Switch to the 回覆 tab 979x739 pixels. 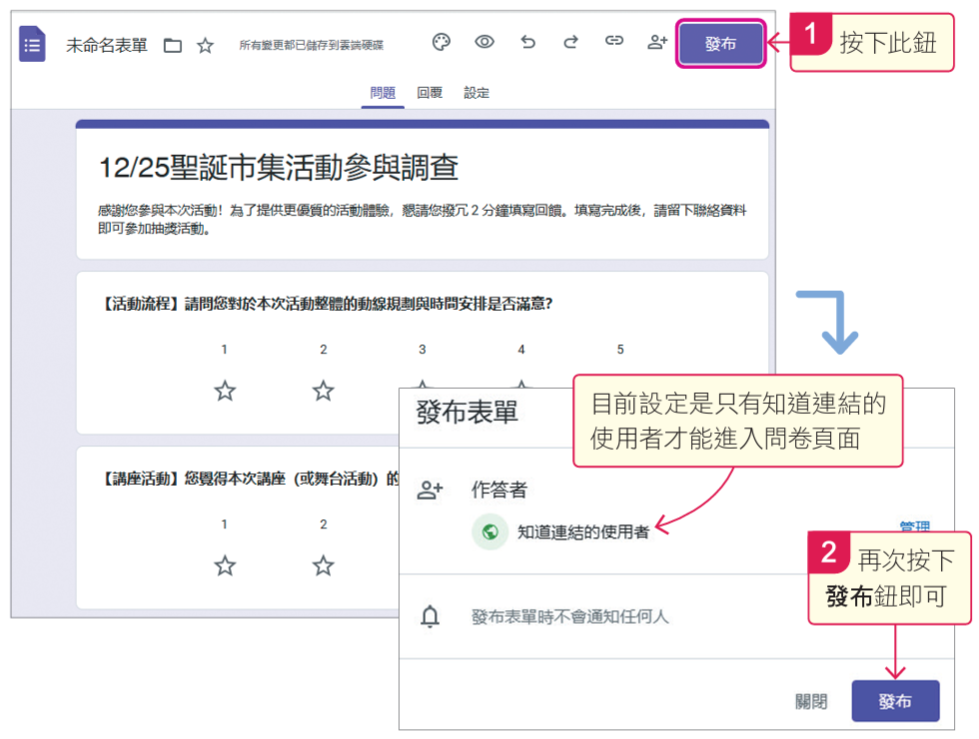coord(429,92)
